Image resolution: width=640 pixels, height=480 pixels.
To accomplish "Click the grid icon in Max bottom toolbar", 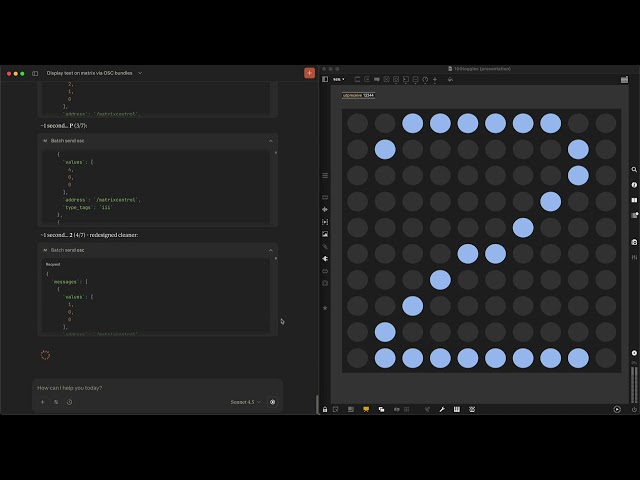I will coord(407,409).
